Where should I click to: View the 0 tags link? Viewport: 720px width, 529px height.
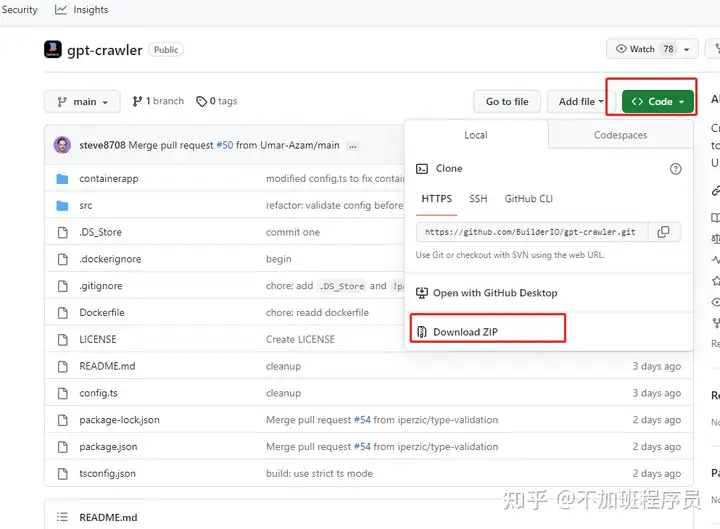tap(217, 101)
